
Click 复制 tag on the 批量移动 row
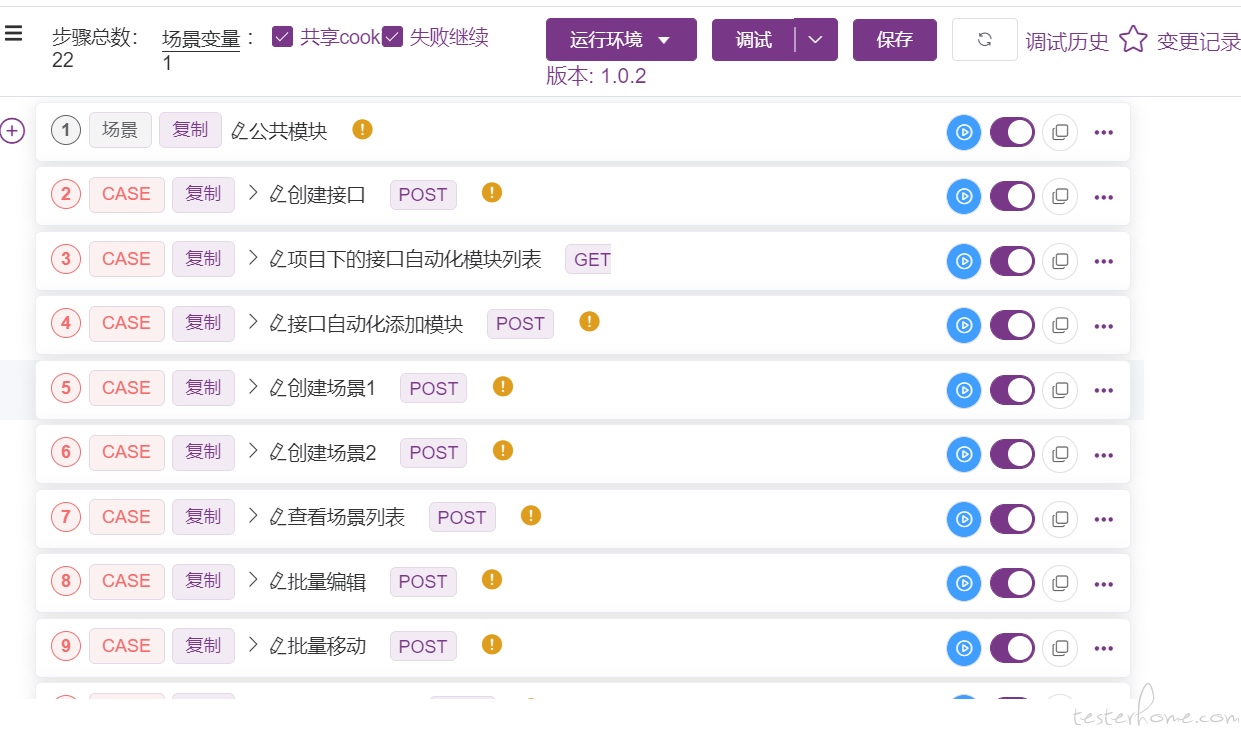pos(203,646)
